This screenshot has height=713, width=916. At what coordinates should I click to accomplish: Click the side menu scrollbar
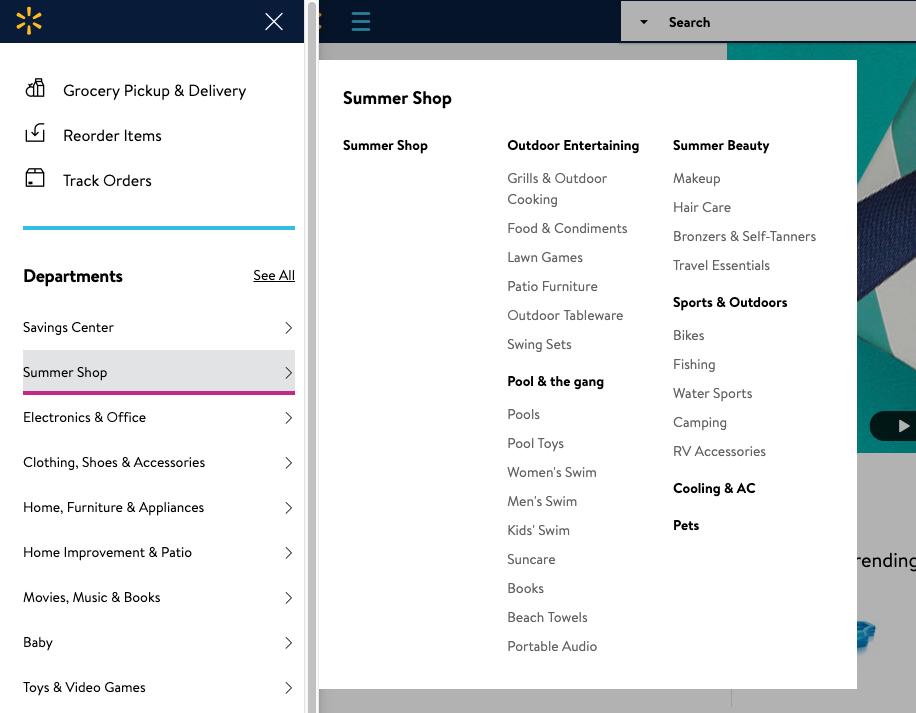tap(312, 356)
